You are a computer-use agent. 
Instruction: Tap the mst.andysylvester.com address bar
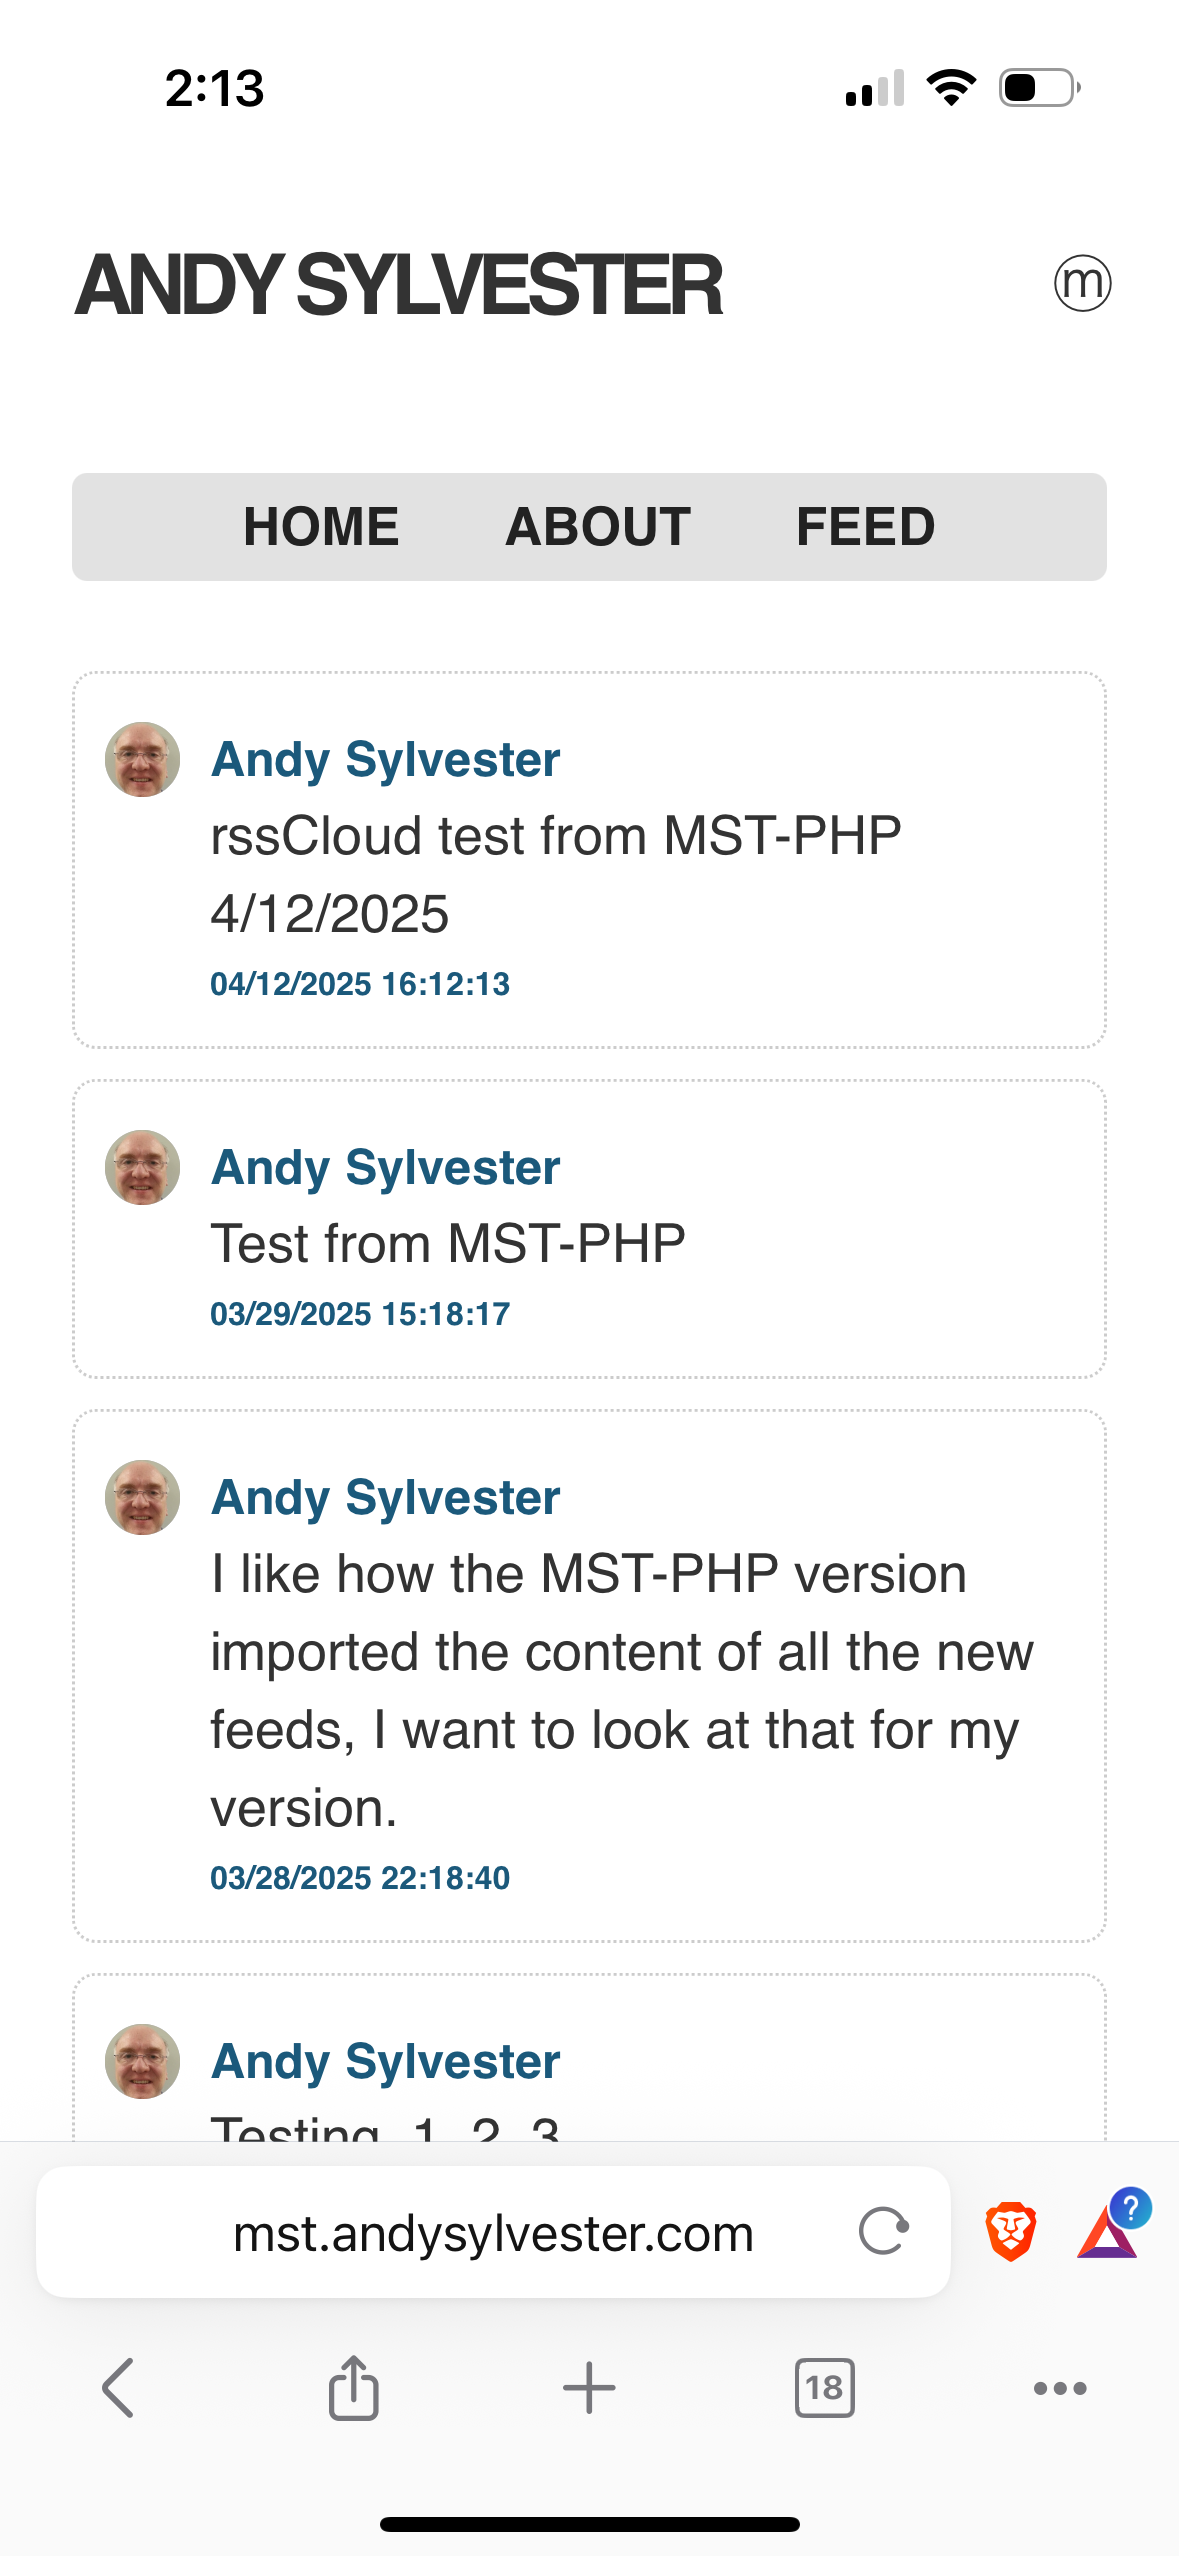pyautogui.click(x=492, y=2233)
